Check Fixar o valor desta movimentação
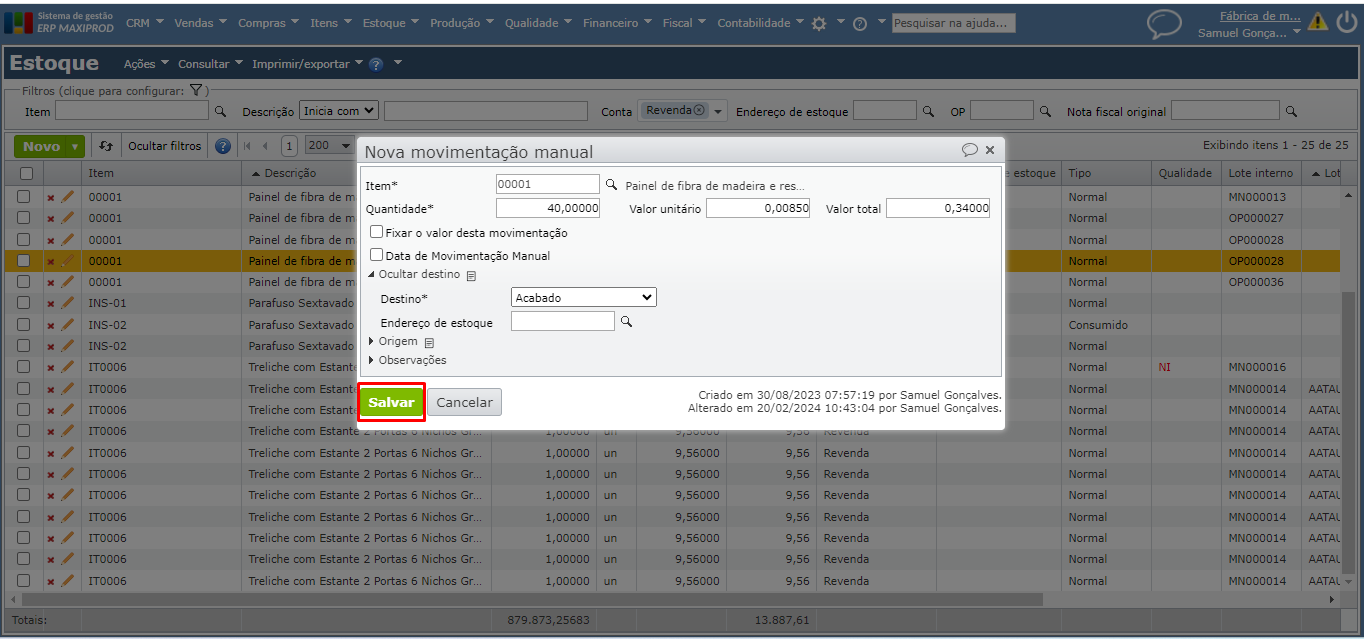The image size is (1364, 639). click(x=376, y=232)
